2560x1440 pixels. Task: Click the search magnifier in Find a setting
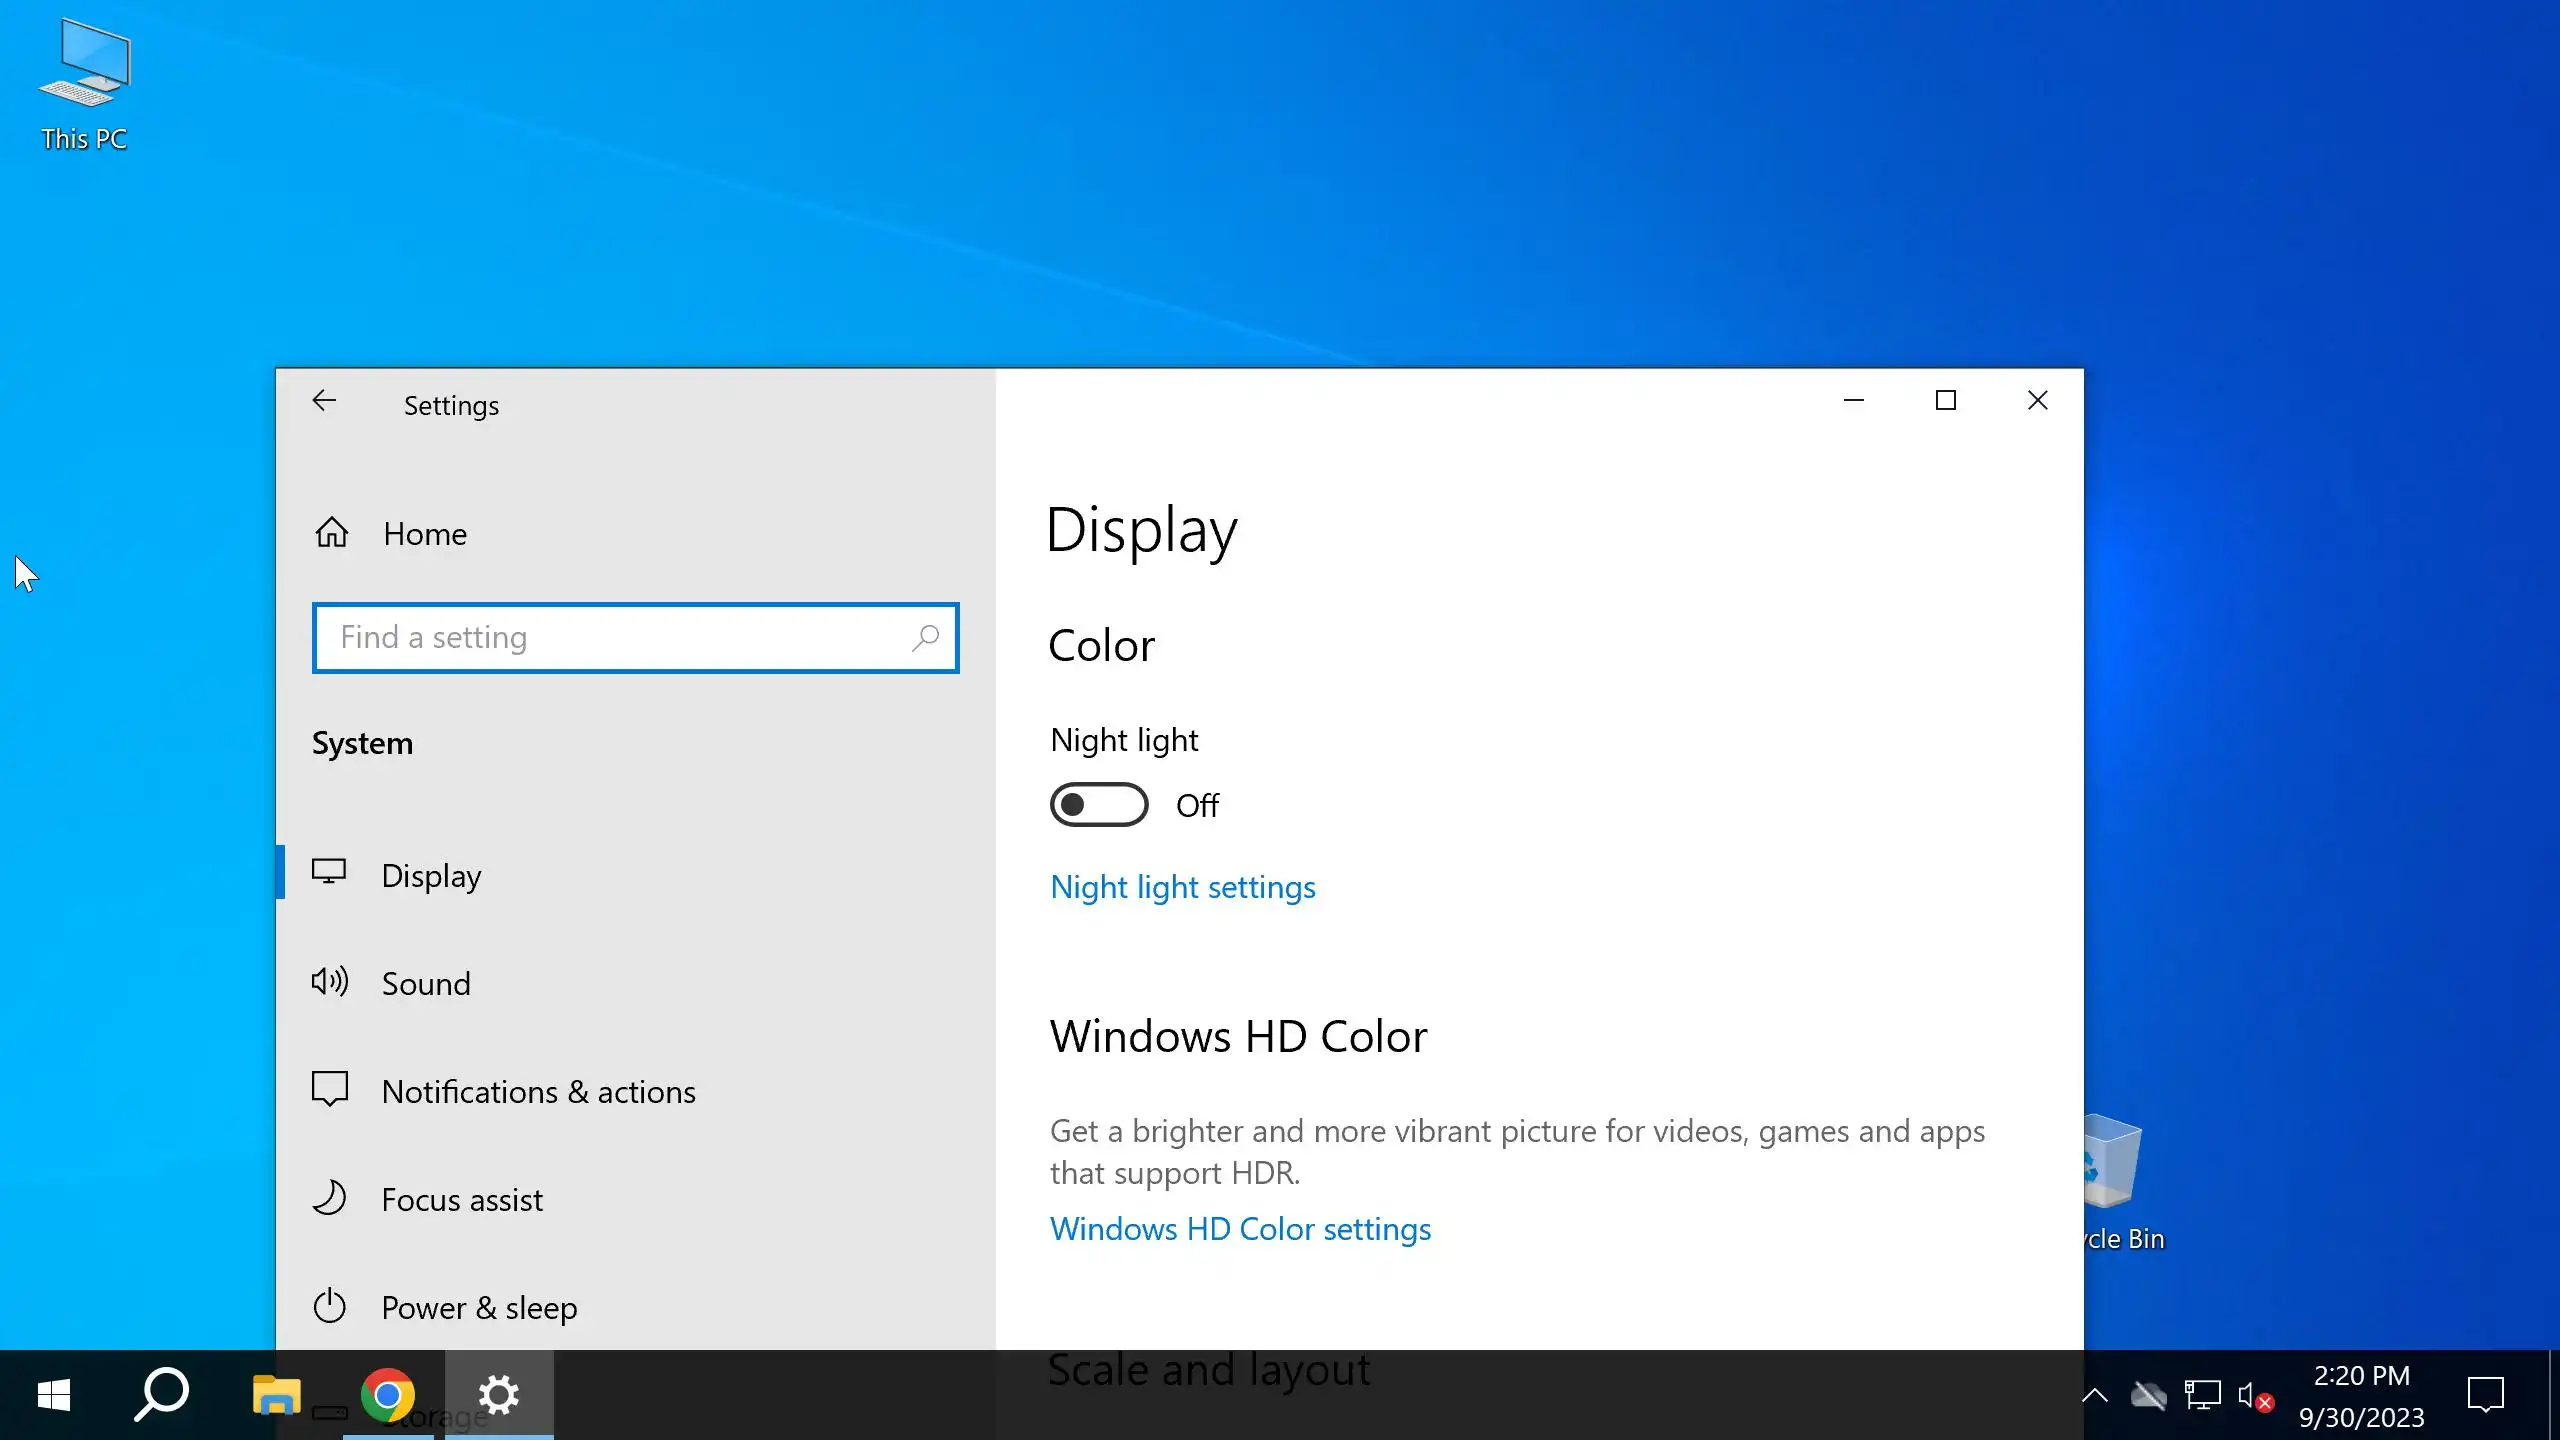(925, 638)
